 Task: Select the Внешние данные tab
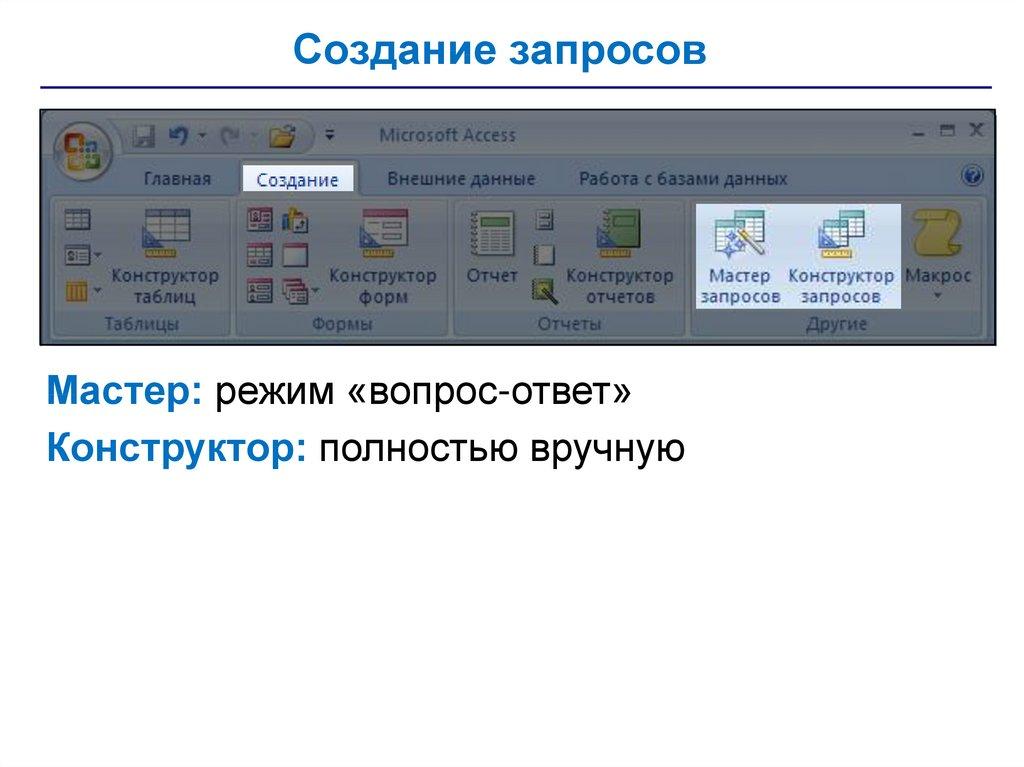(461, 179)
